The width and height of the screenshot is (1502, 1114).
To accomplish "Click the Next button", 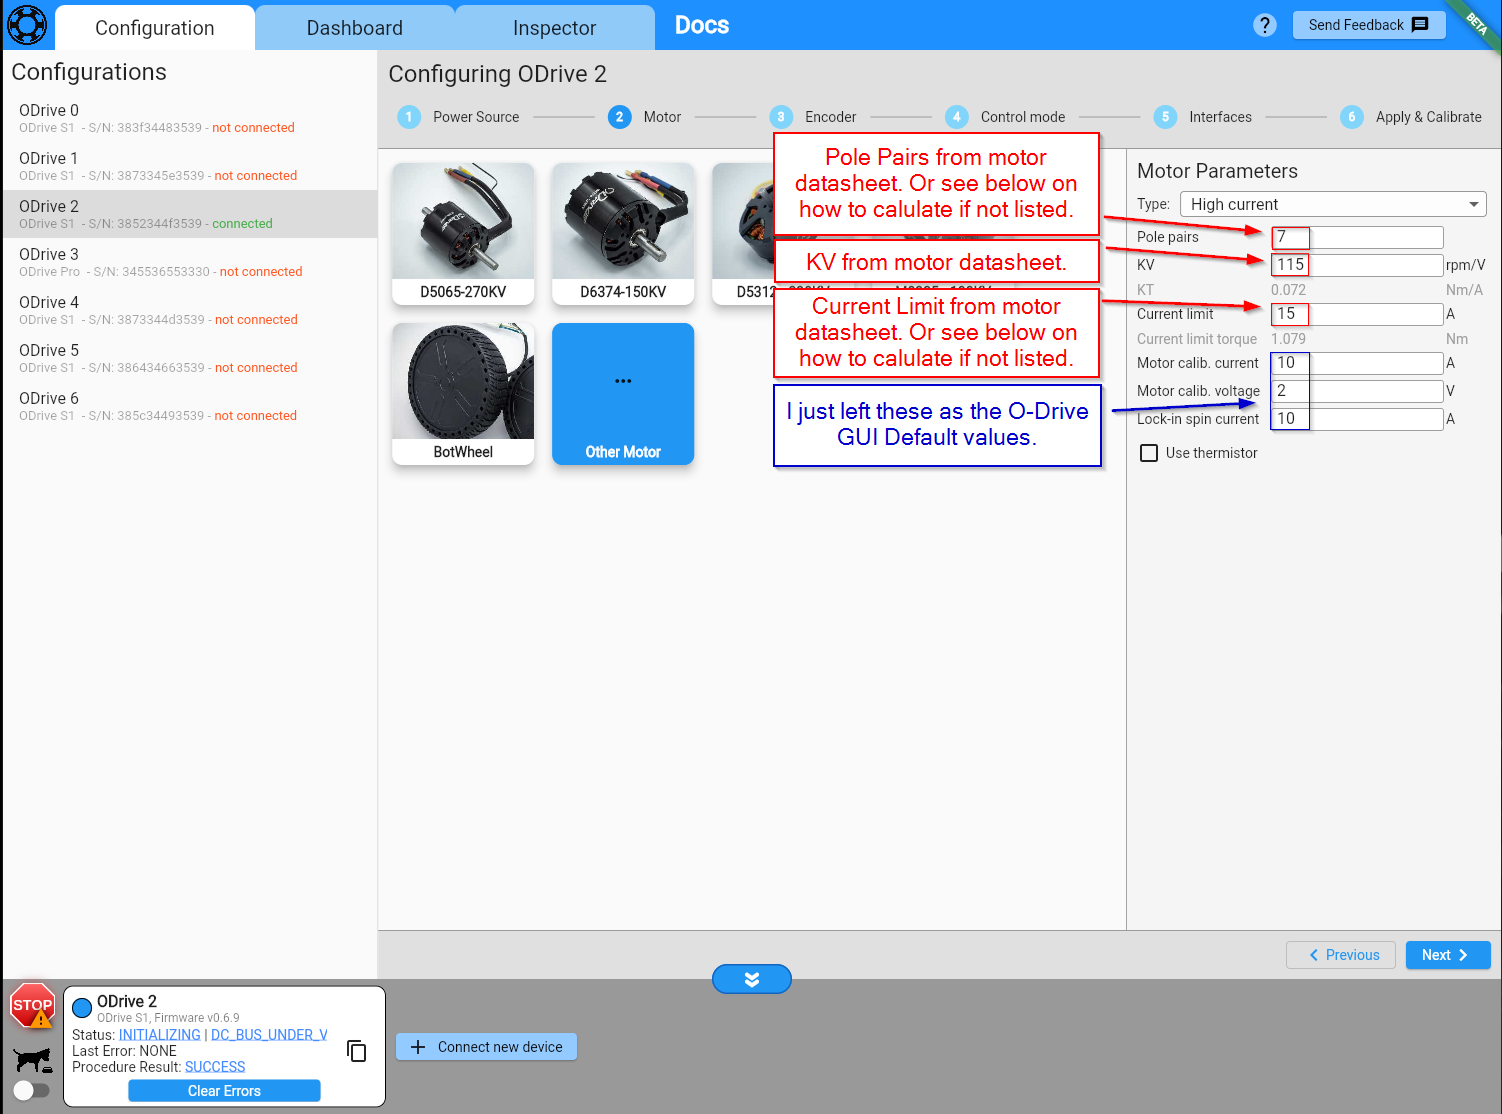I will (1447, 955).
